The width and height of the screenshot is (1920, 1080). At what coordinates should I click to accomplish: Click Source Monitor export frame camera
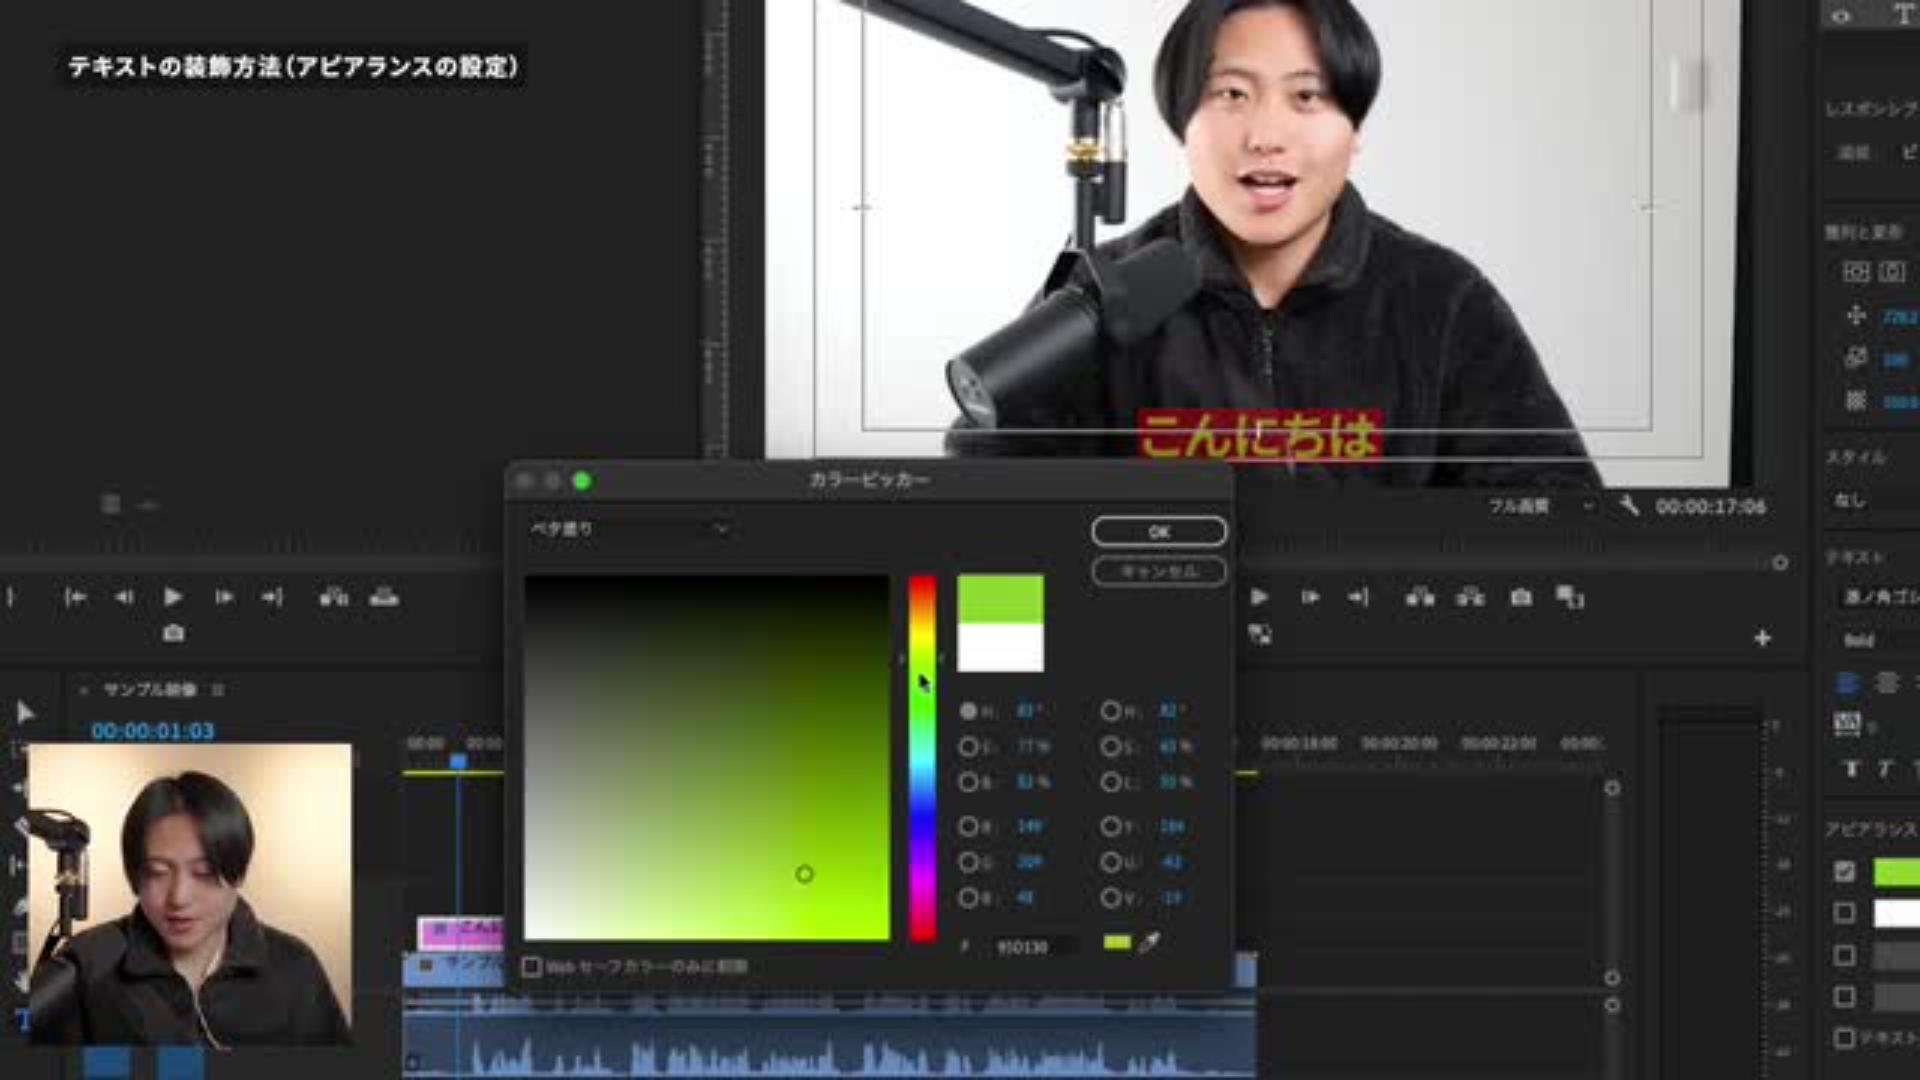(173, 633)
